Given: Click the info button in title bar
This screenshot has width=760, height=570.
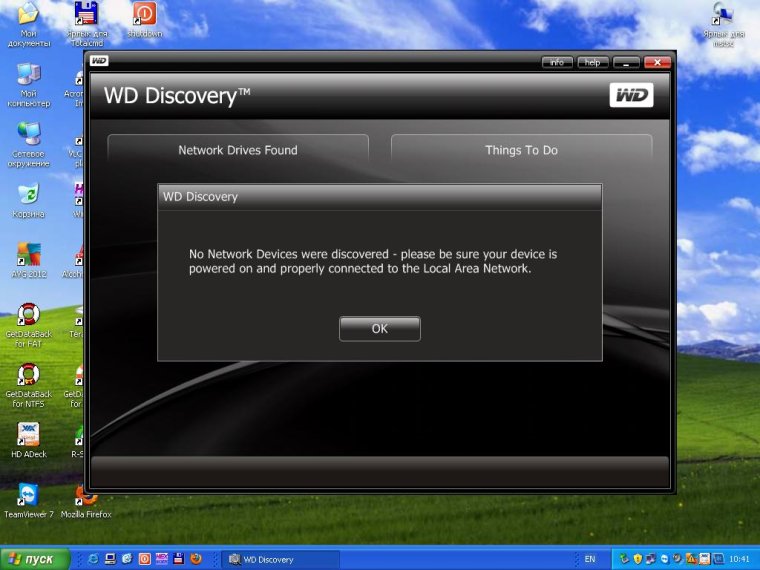Looking at the screenshot, I should pyautogui.click(x=557, y=63).
